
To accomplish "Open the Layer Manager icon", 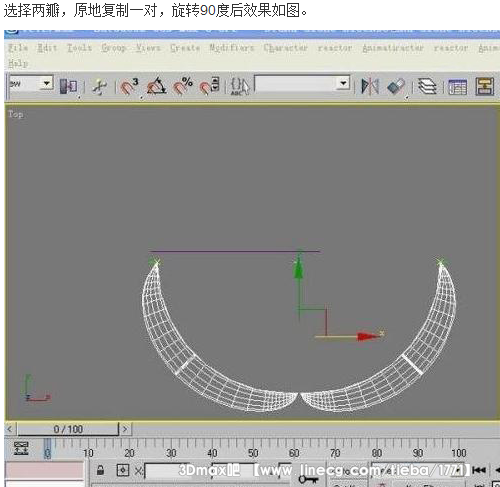I will pos(427,87).
